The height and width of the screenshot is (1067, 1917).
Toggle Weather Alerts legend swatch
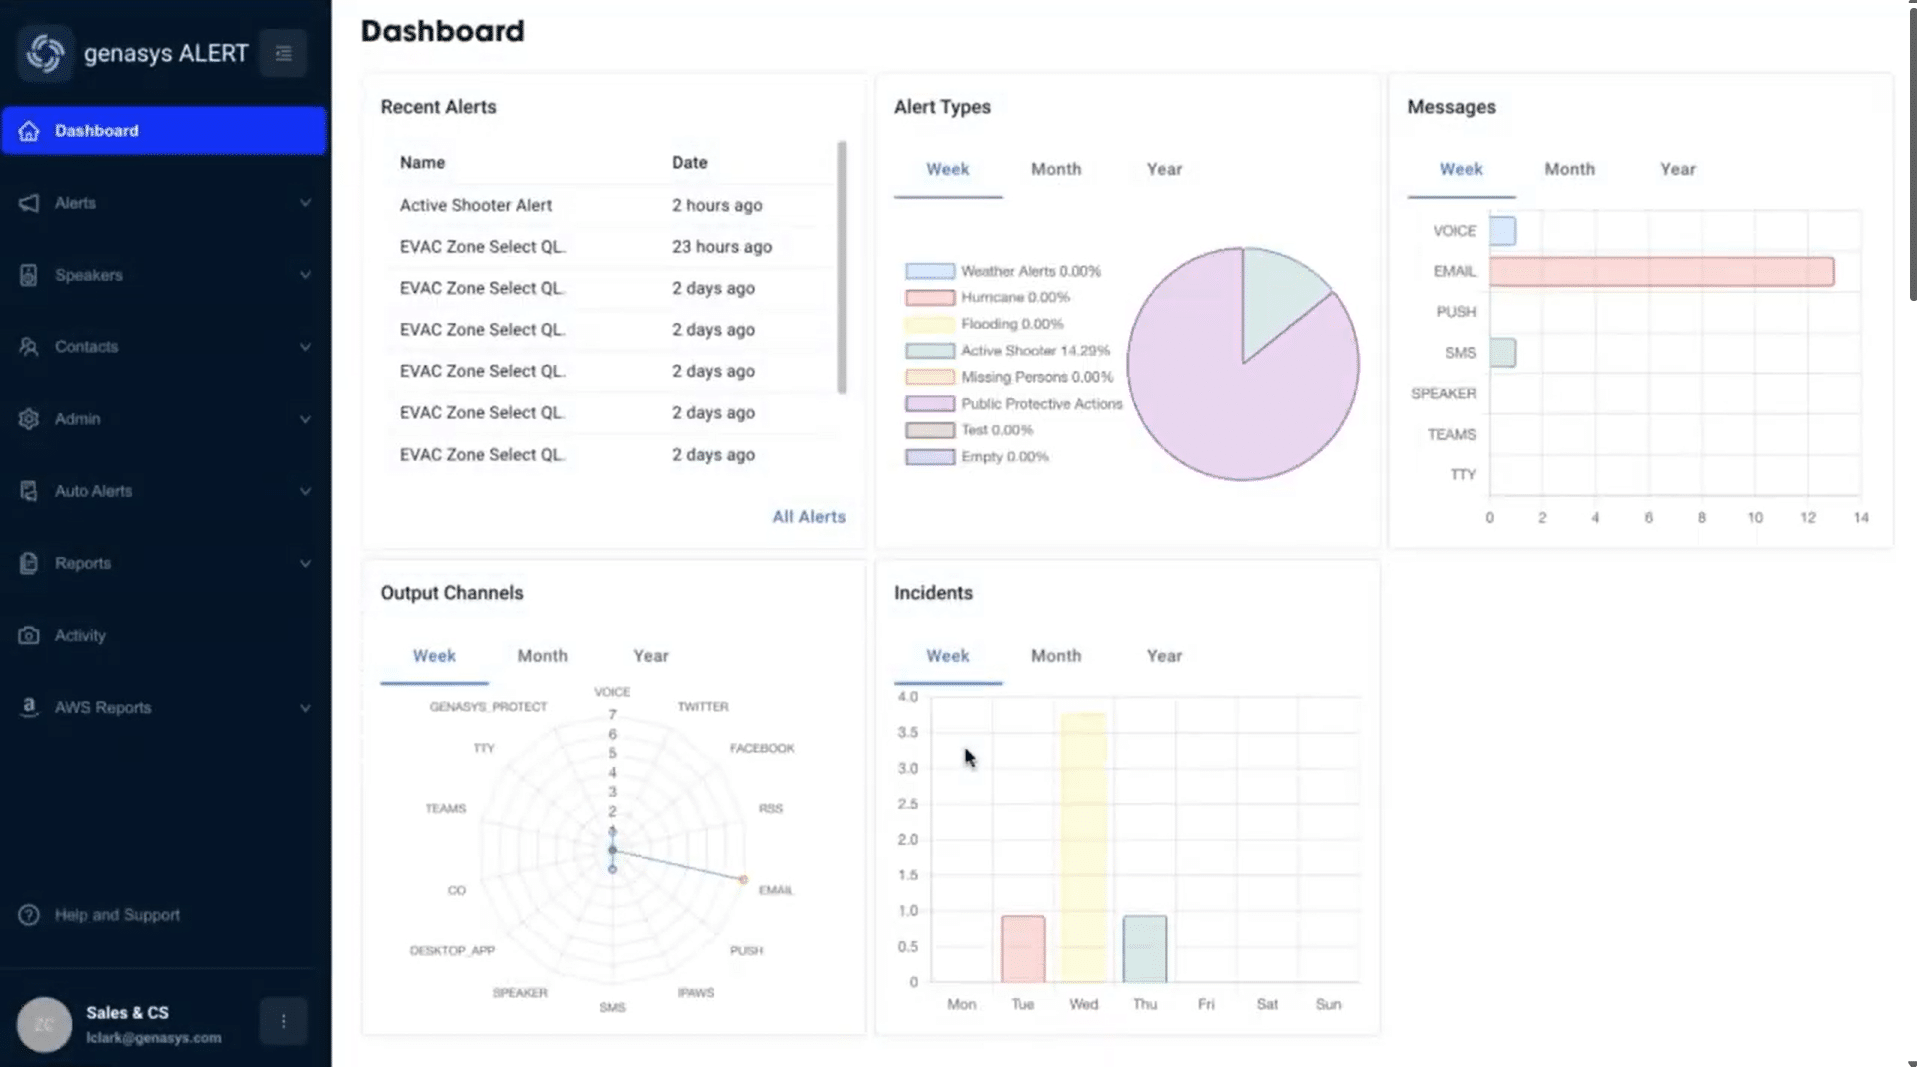(929, 271)
